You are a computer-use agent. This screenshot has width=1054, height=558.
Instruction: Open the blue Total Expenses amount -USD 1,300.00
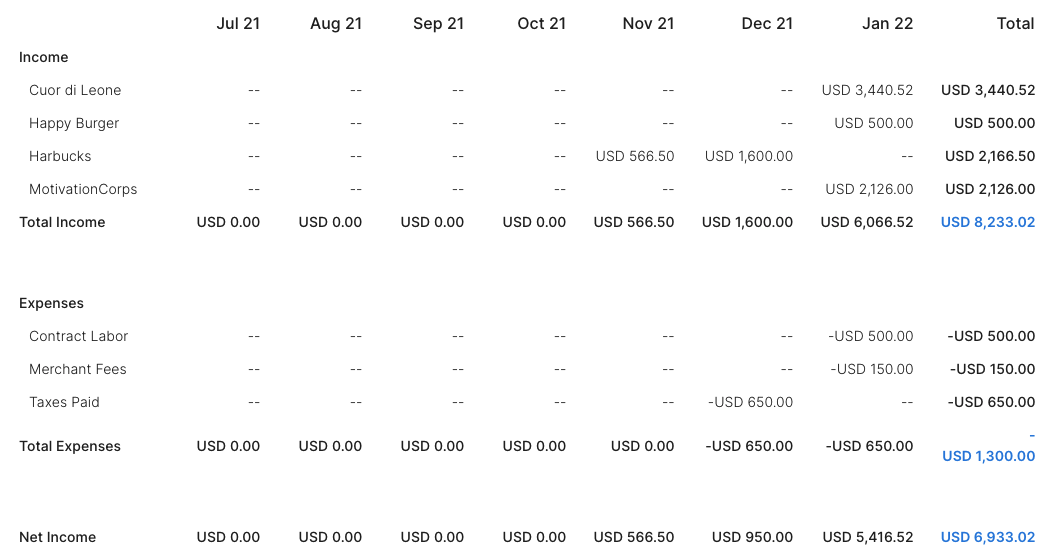click(988, 456)
